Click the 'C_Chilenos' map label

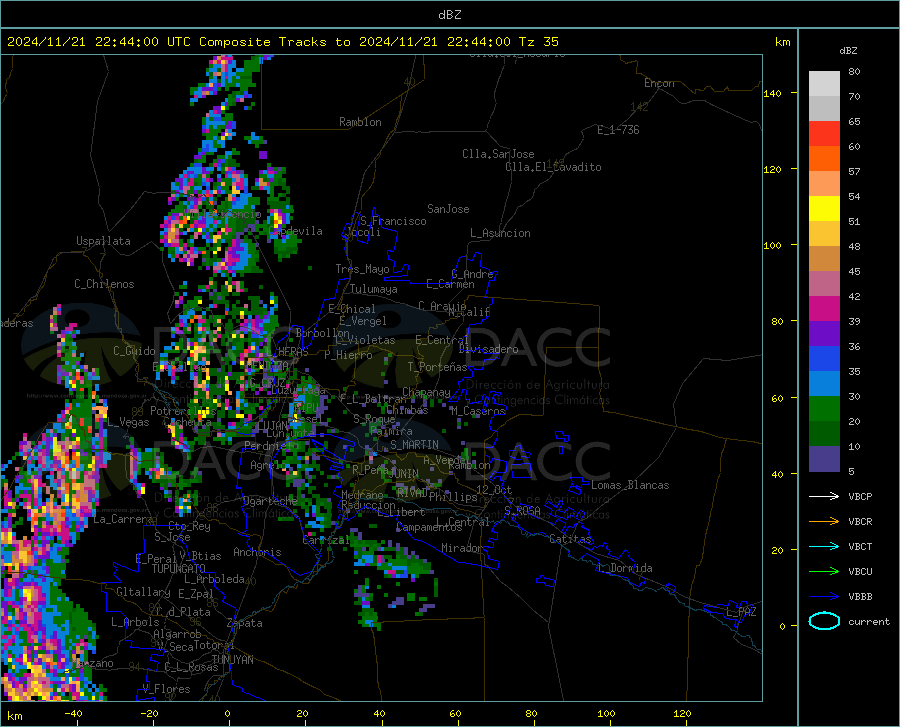pos(104,284)
